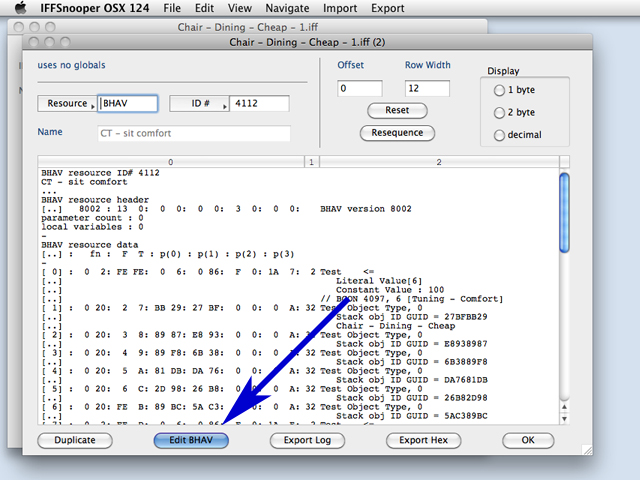Open the Import menu
Screen dimensions: 640x480
click(x=340, y=8)
